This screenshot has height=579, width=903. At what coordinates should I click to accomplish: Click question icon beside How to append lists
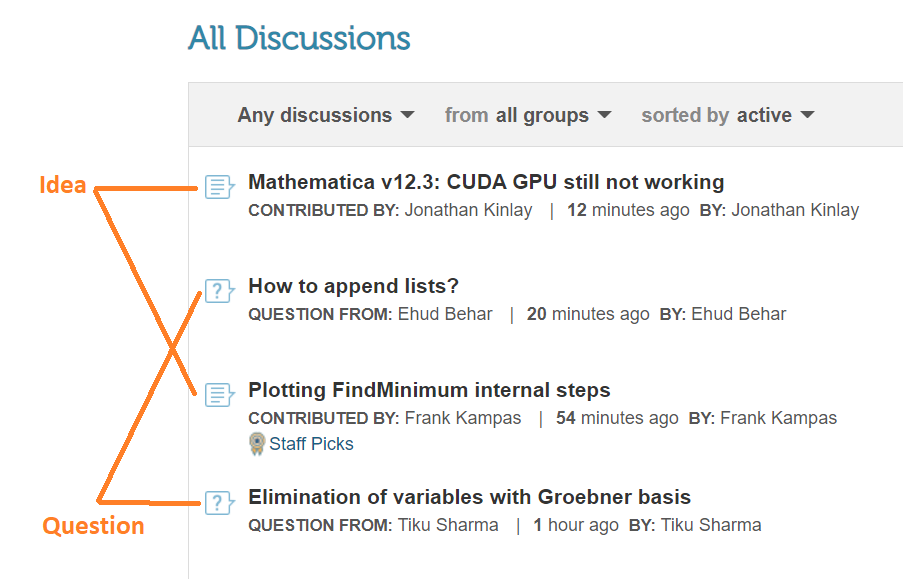pyautogui.click(x=219, y=291)
